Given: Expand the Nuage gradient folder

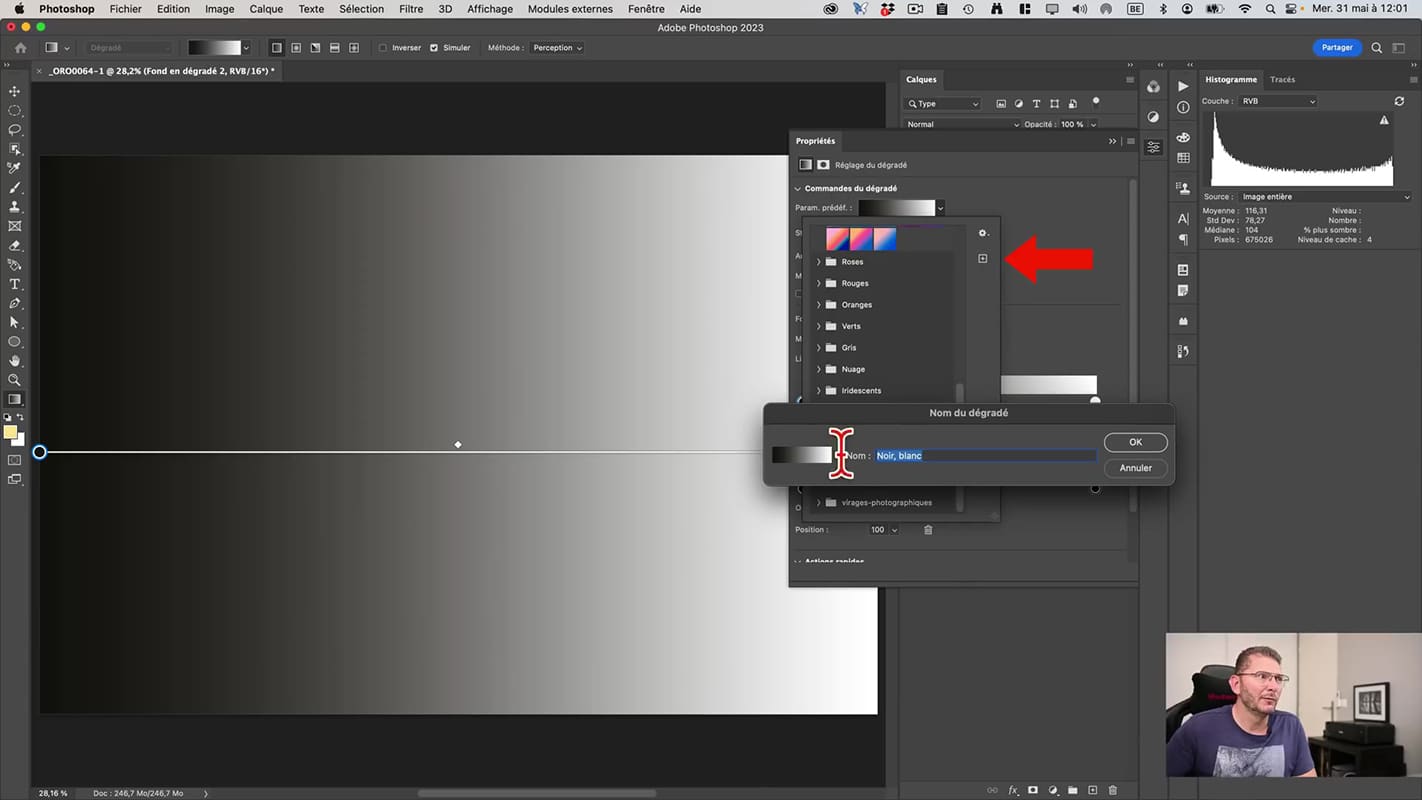Looking at the screenshot, I should [x=819, y=369].
